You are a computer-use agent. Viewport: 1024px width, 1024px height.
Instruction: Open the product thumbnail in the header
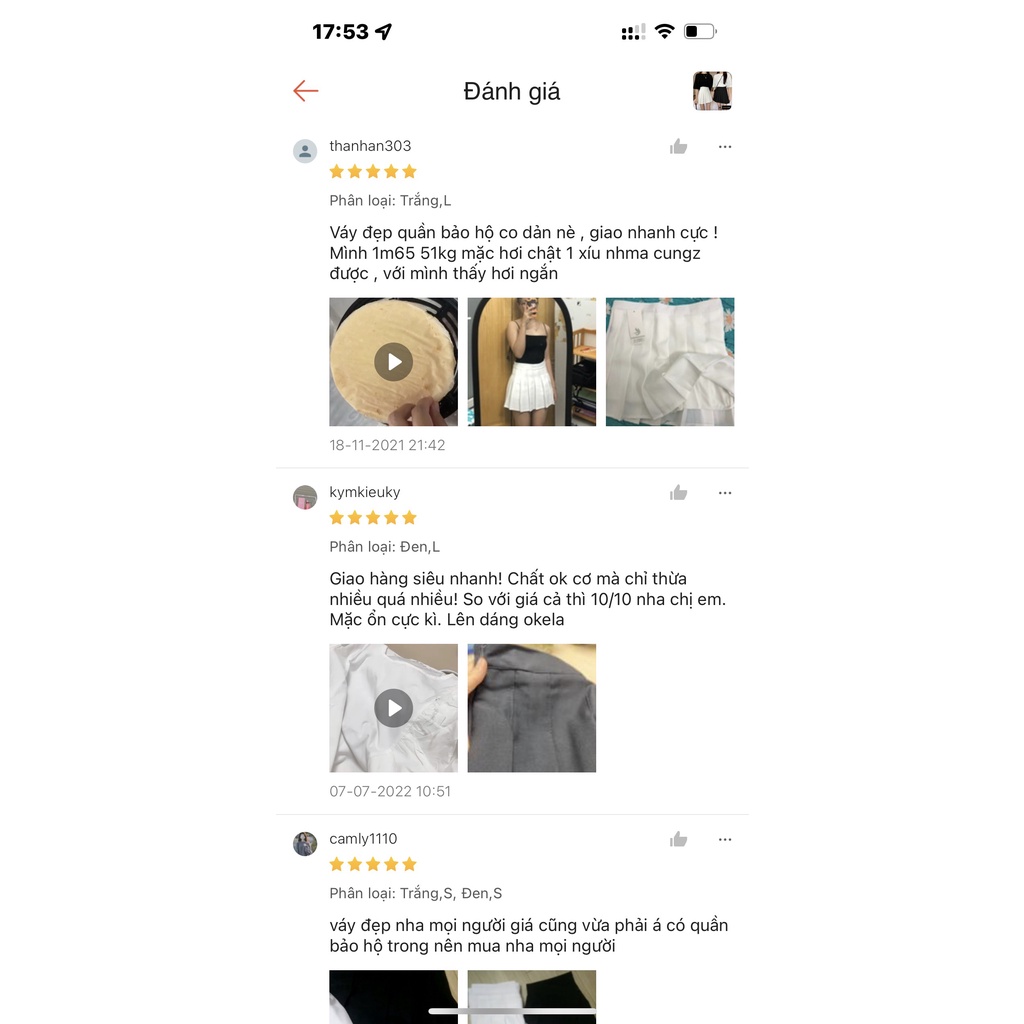(x=712, y=91)
